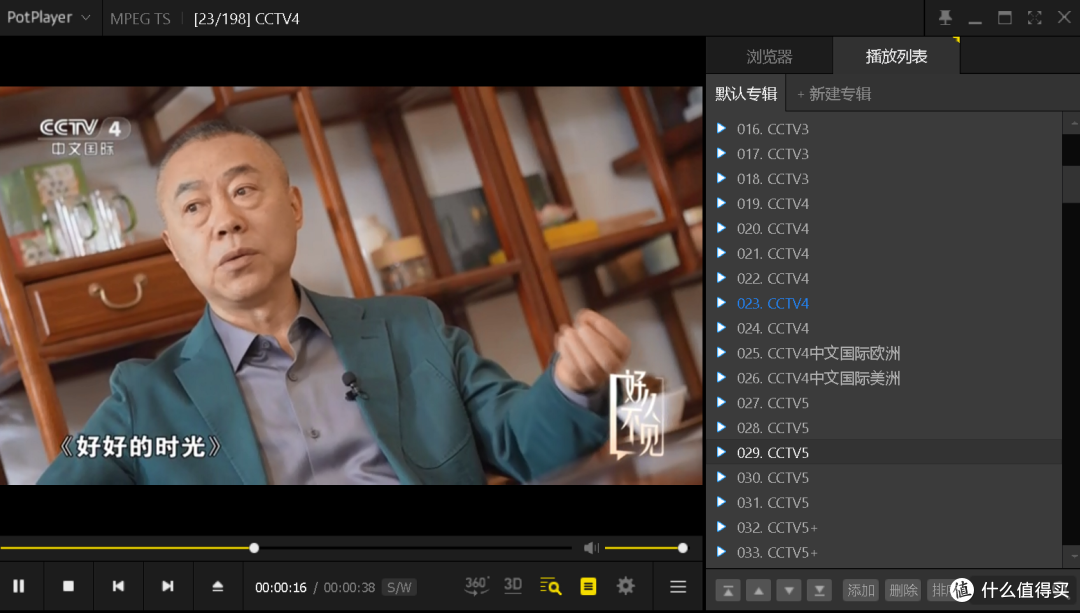Click MPEG TS format label

141,19
